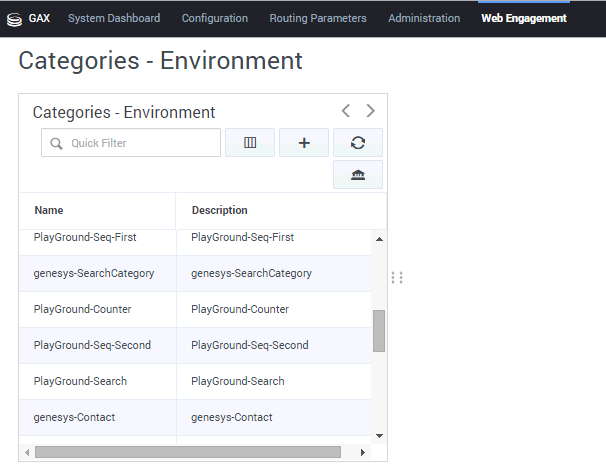606x471 pixels.
Task: Open the column chooser icon
Action: click(x=250, y=143)
